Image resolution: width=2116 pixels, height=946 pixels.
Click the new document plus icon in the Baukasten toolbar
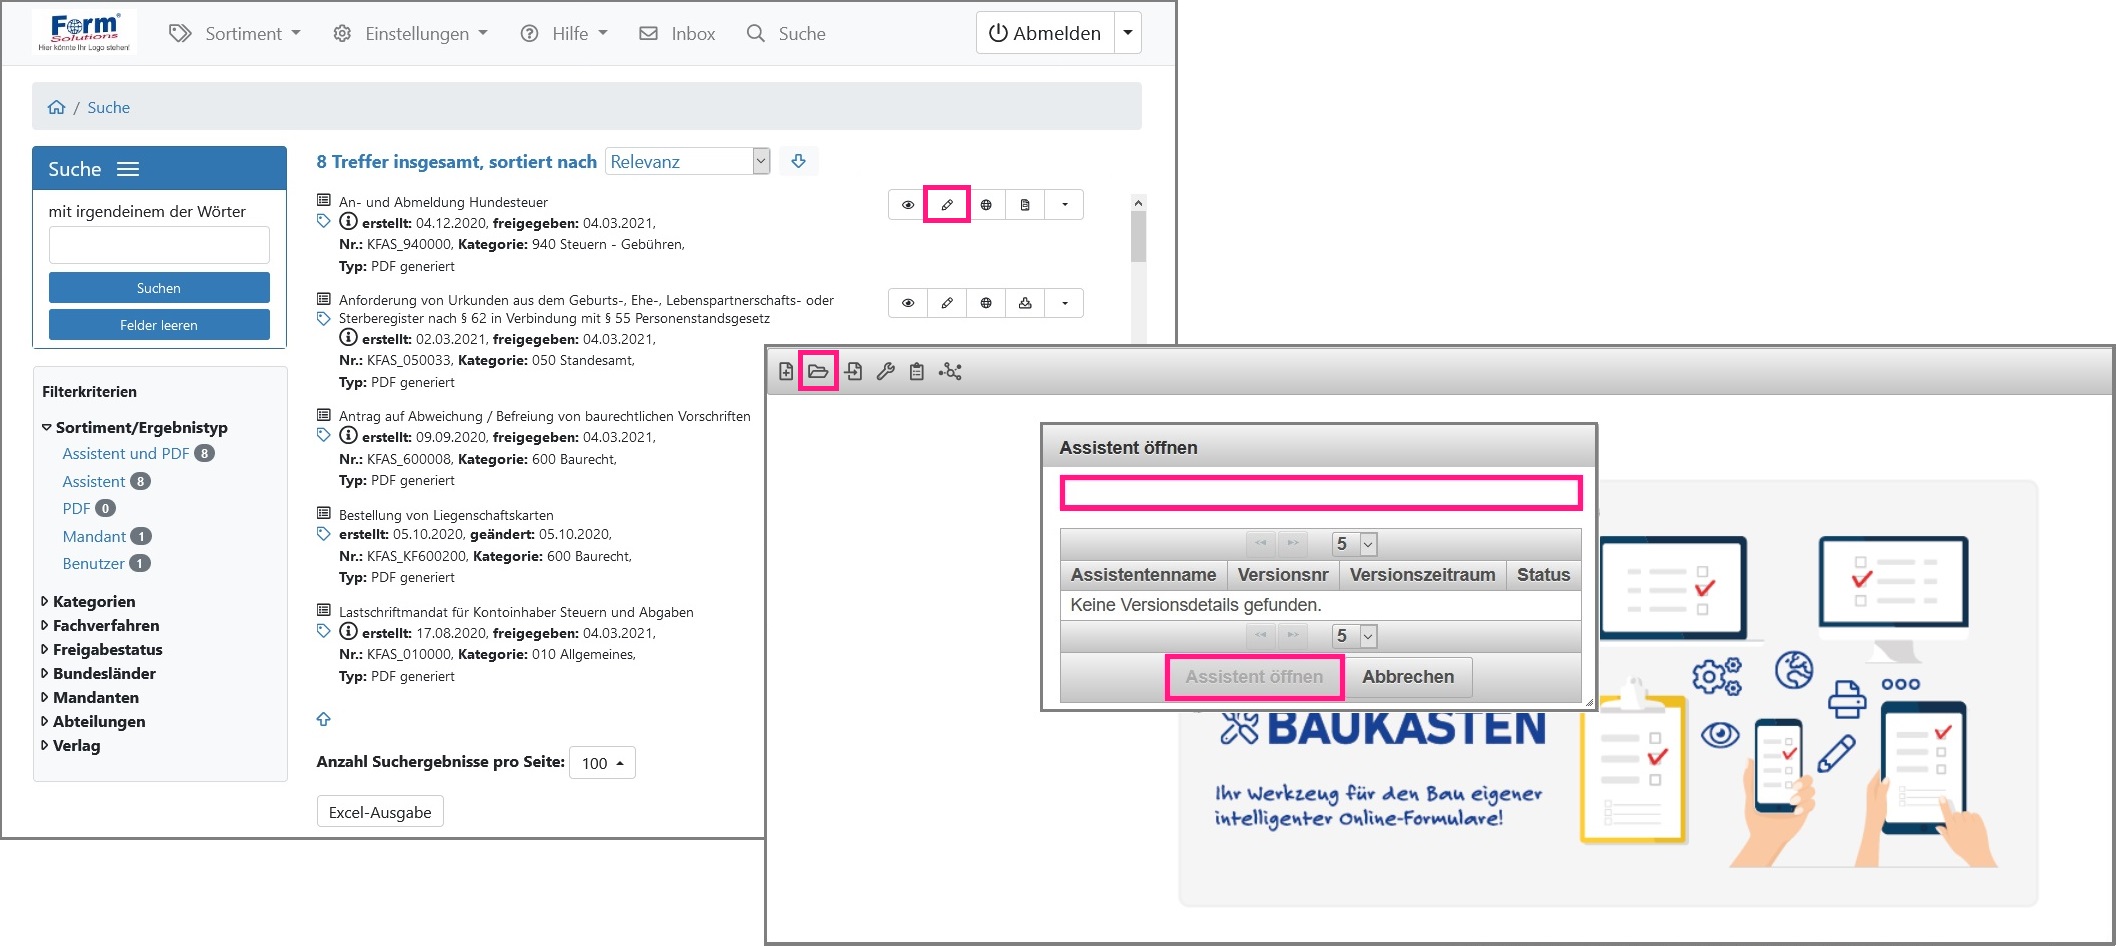tap(786, 372)
